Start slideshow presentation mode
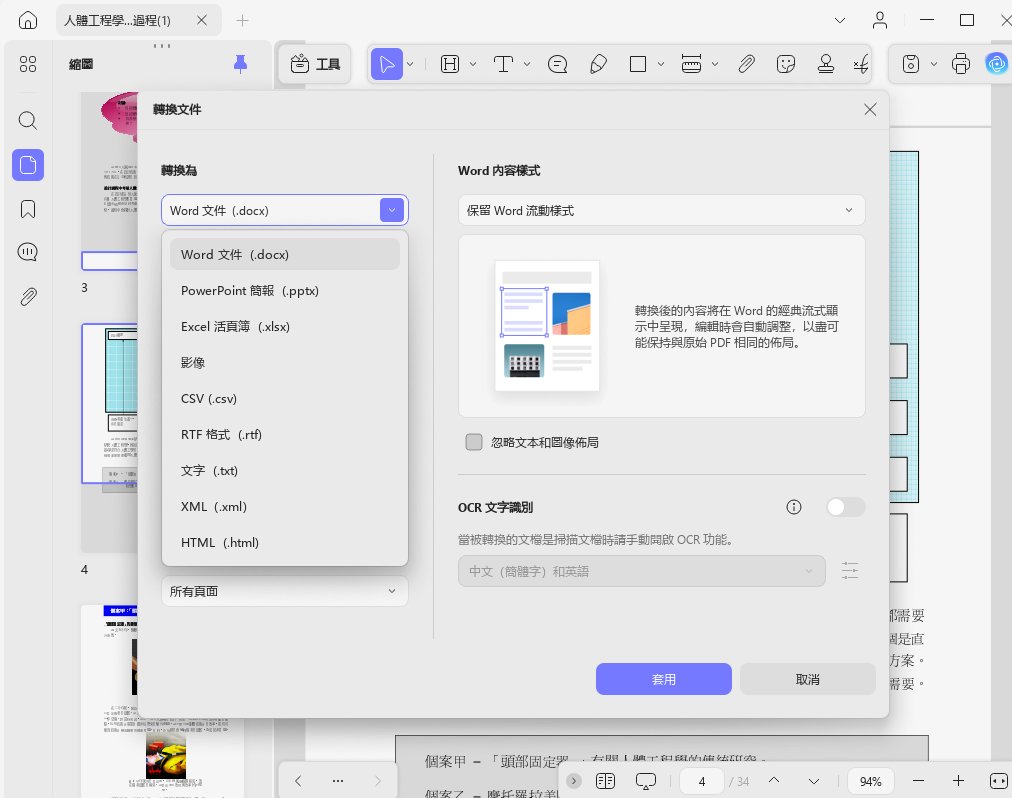Screen dimensions: 1012x798 [x=645, y=781]
